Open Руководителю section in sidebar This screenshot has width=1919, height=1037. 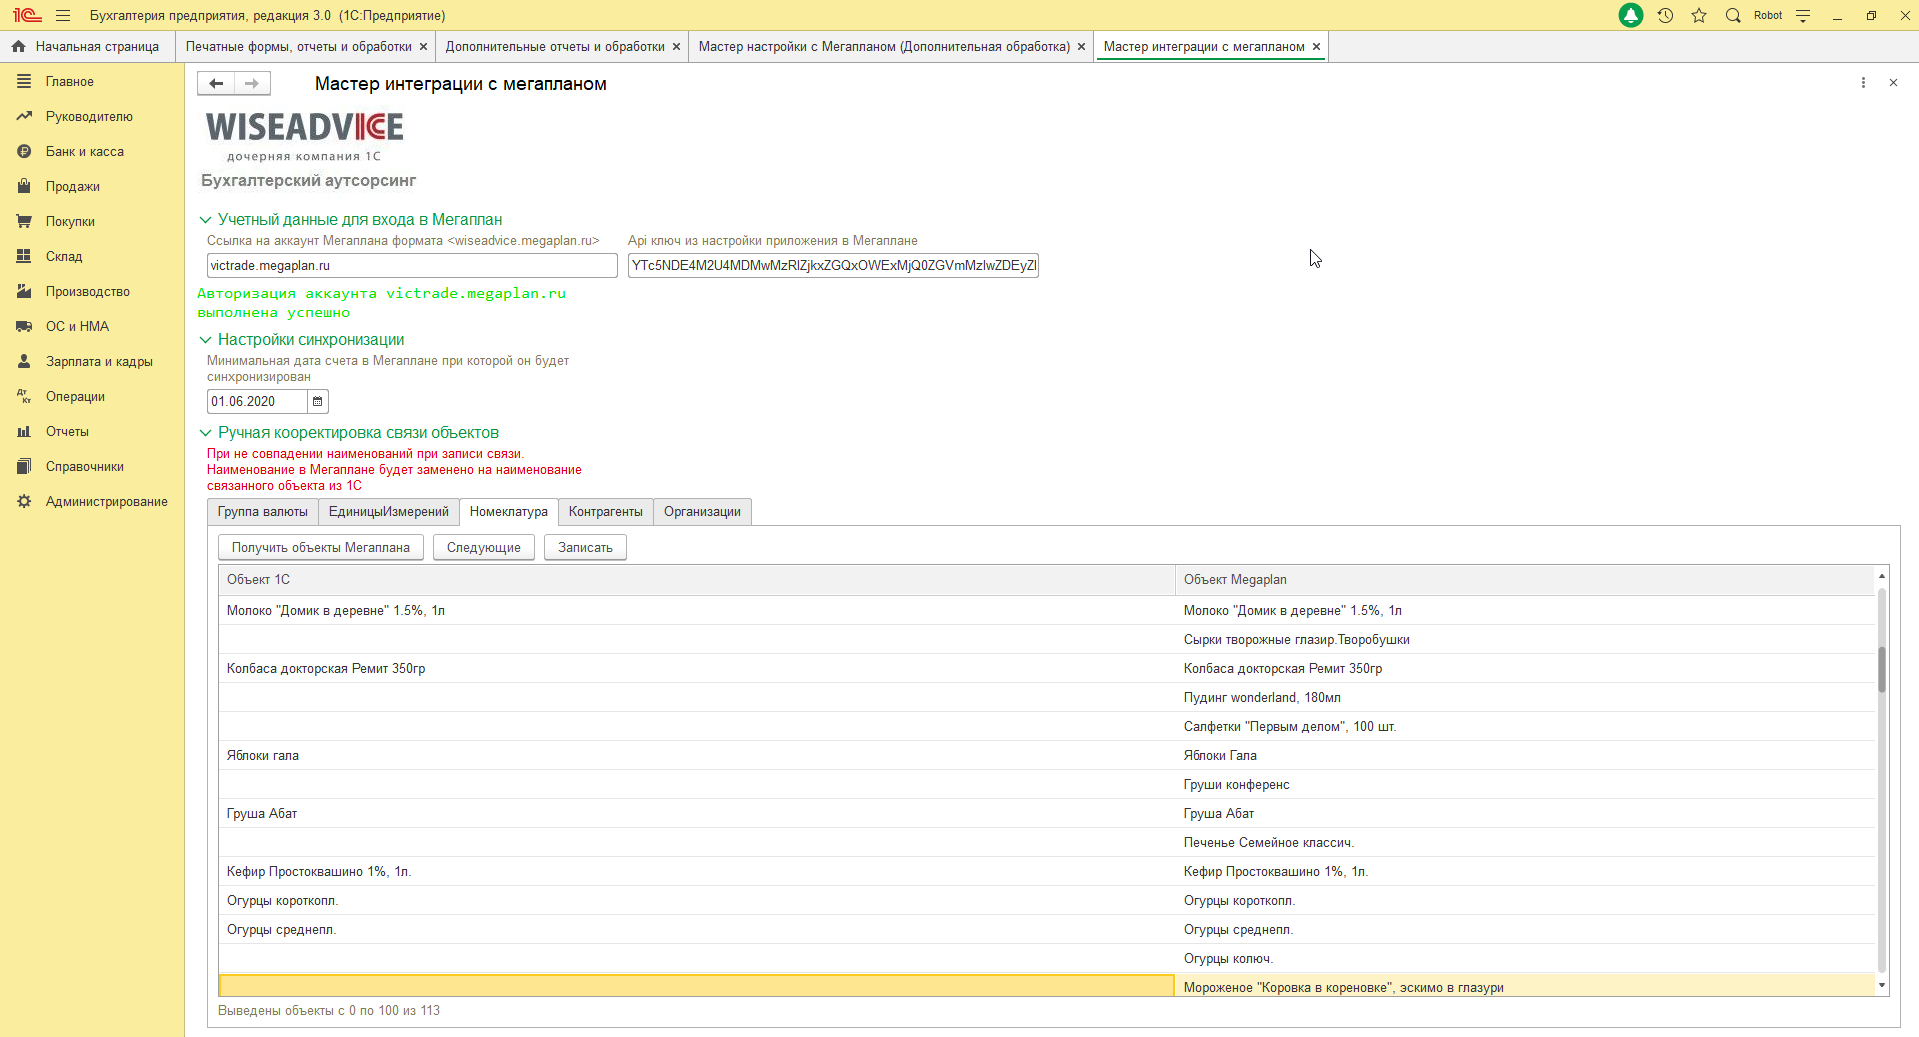pos(89,116)
